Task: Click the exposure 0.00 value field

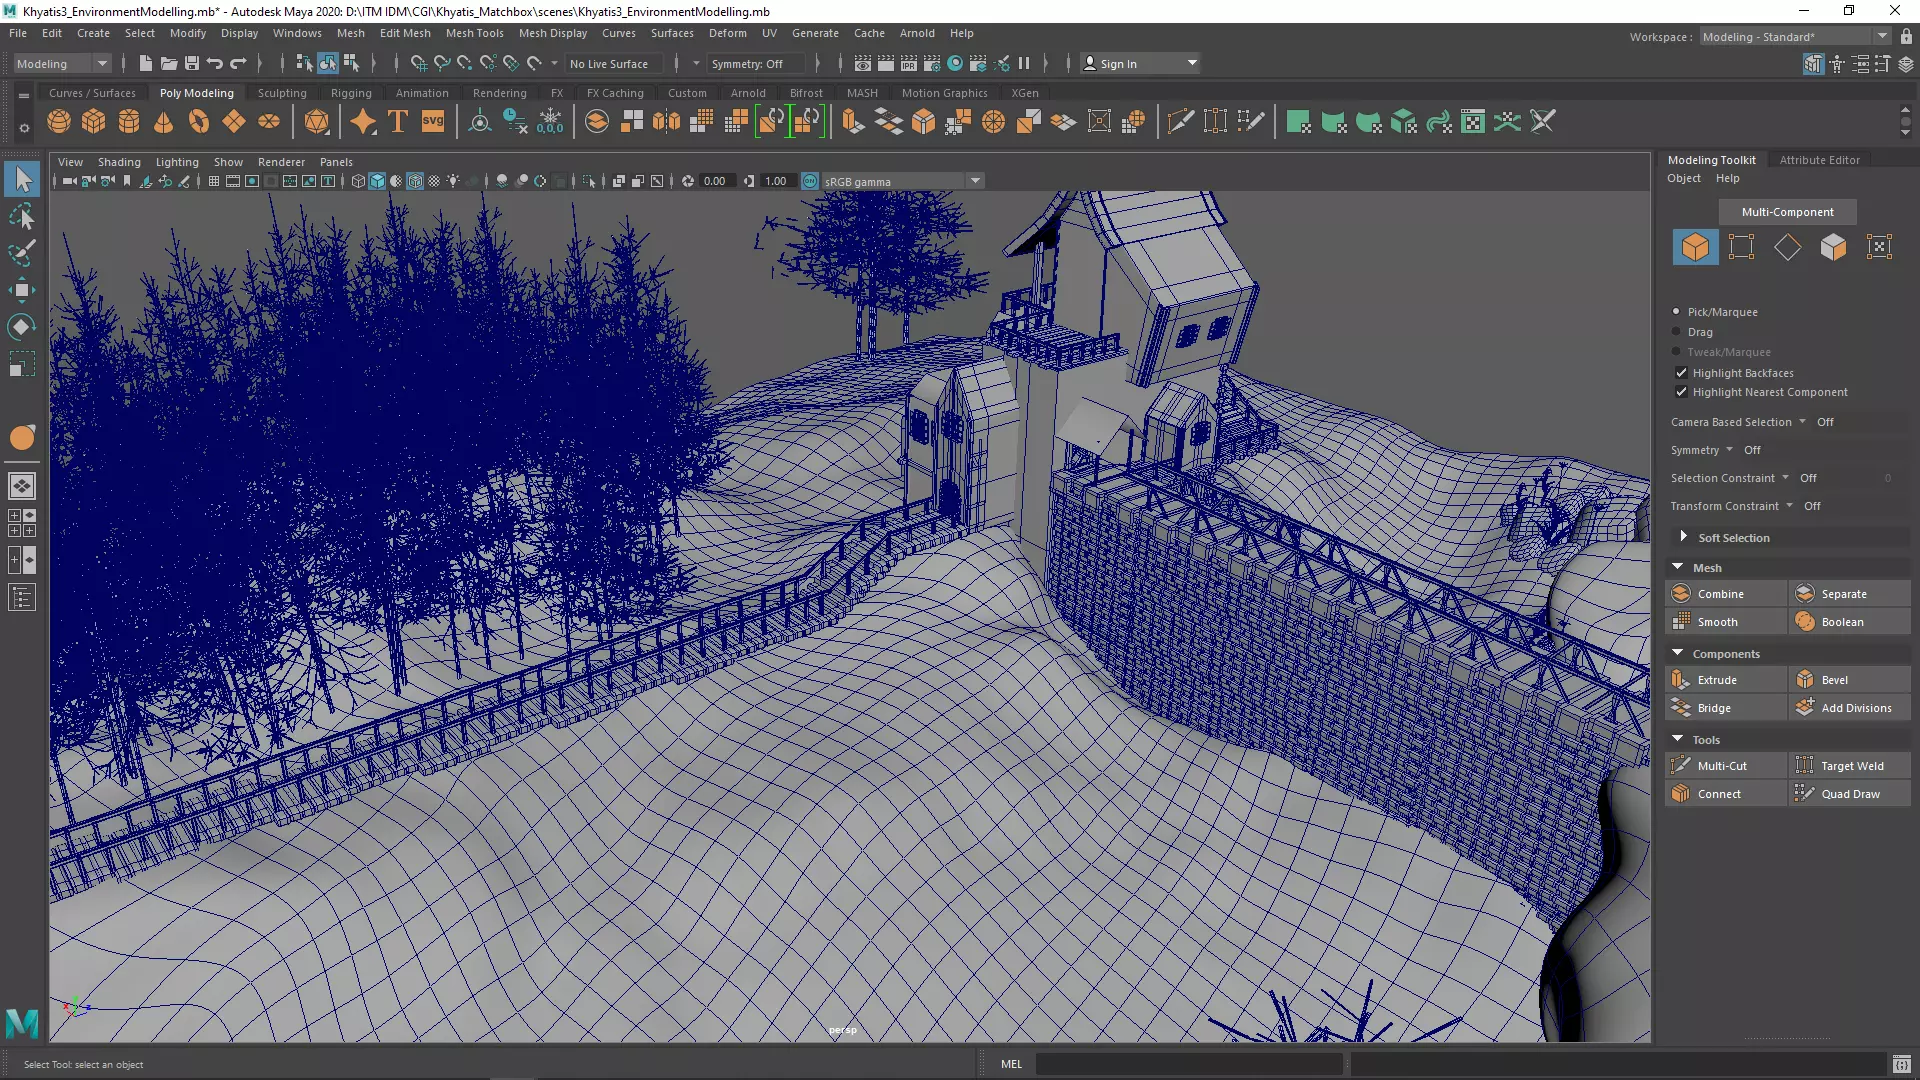Action: point(716,181)
